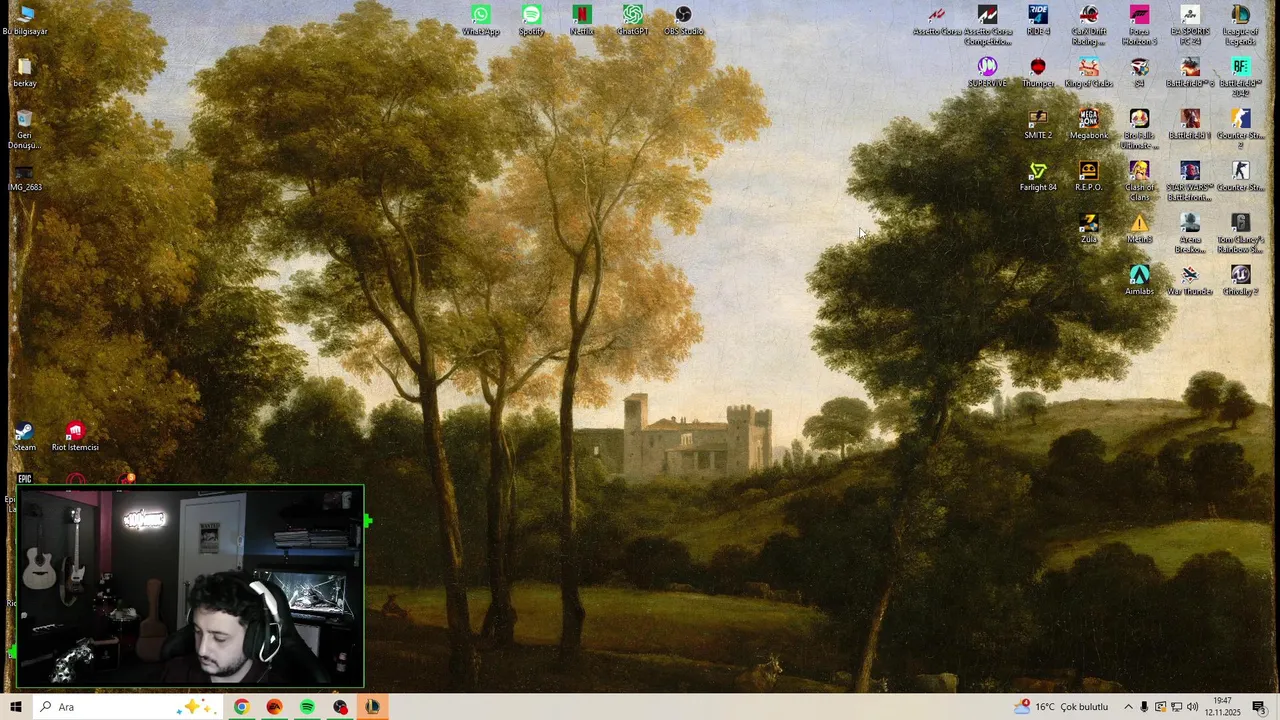Open Spotify from the taskbar
This screenshot has width=1280, height=720.
point(307,707)
